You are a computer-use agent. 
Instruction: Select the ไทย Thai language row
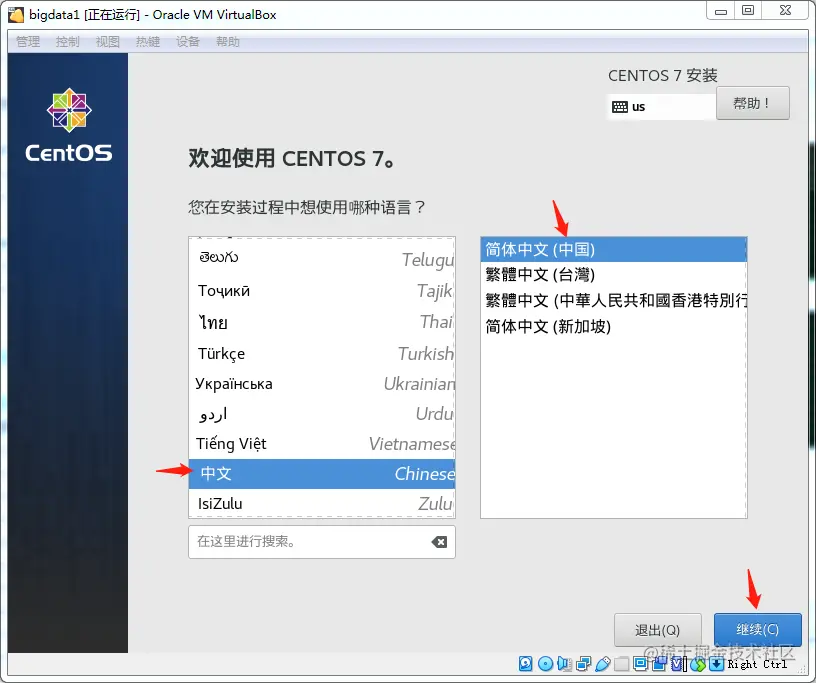coord(322,322)
